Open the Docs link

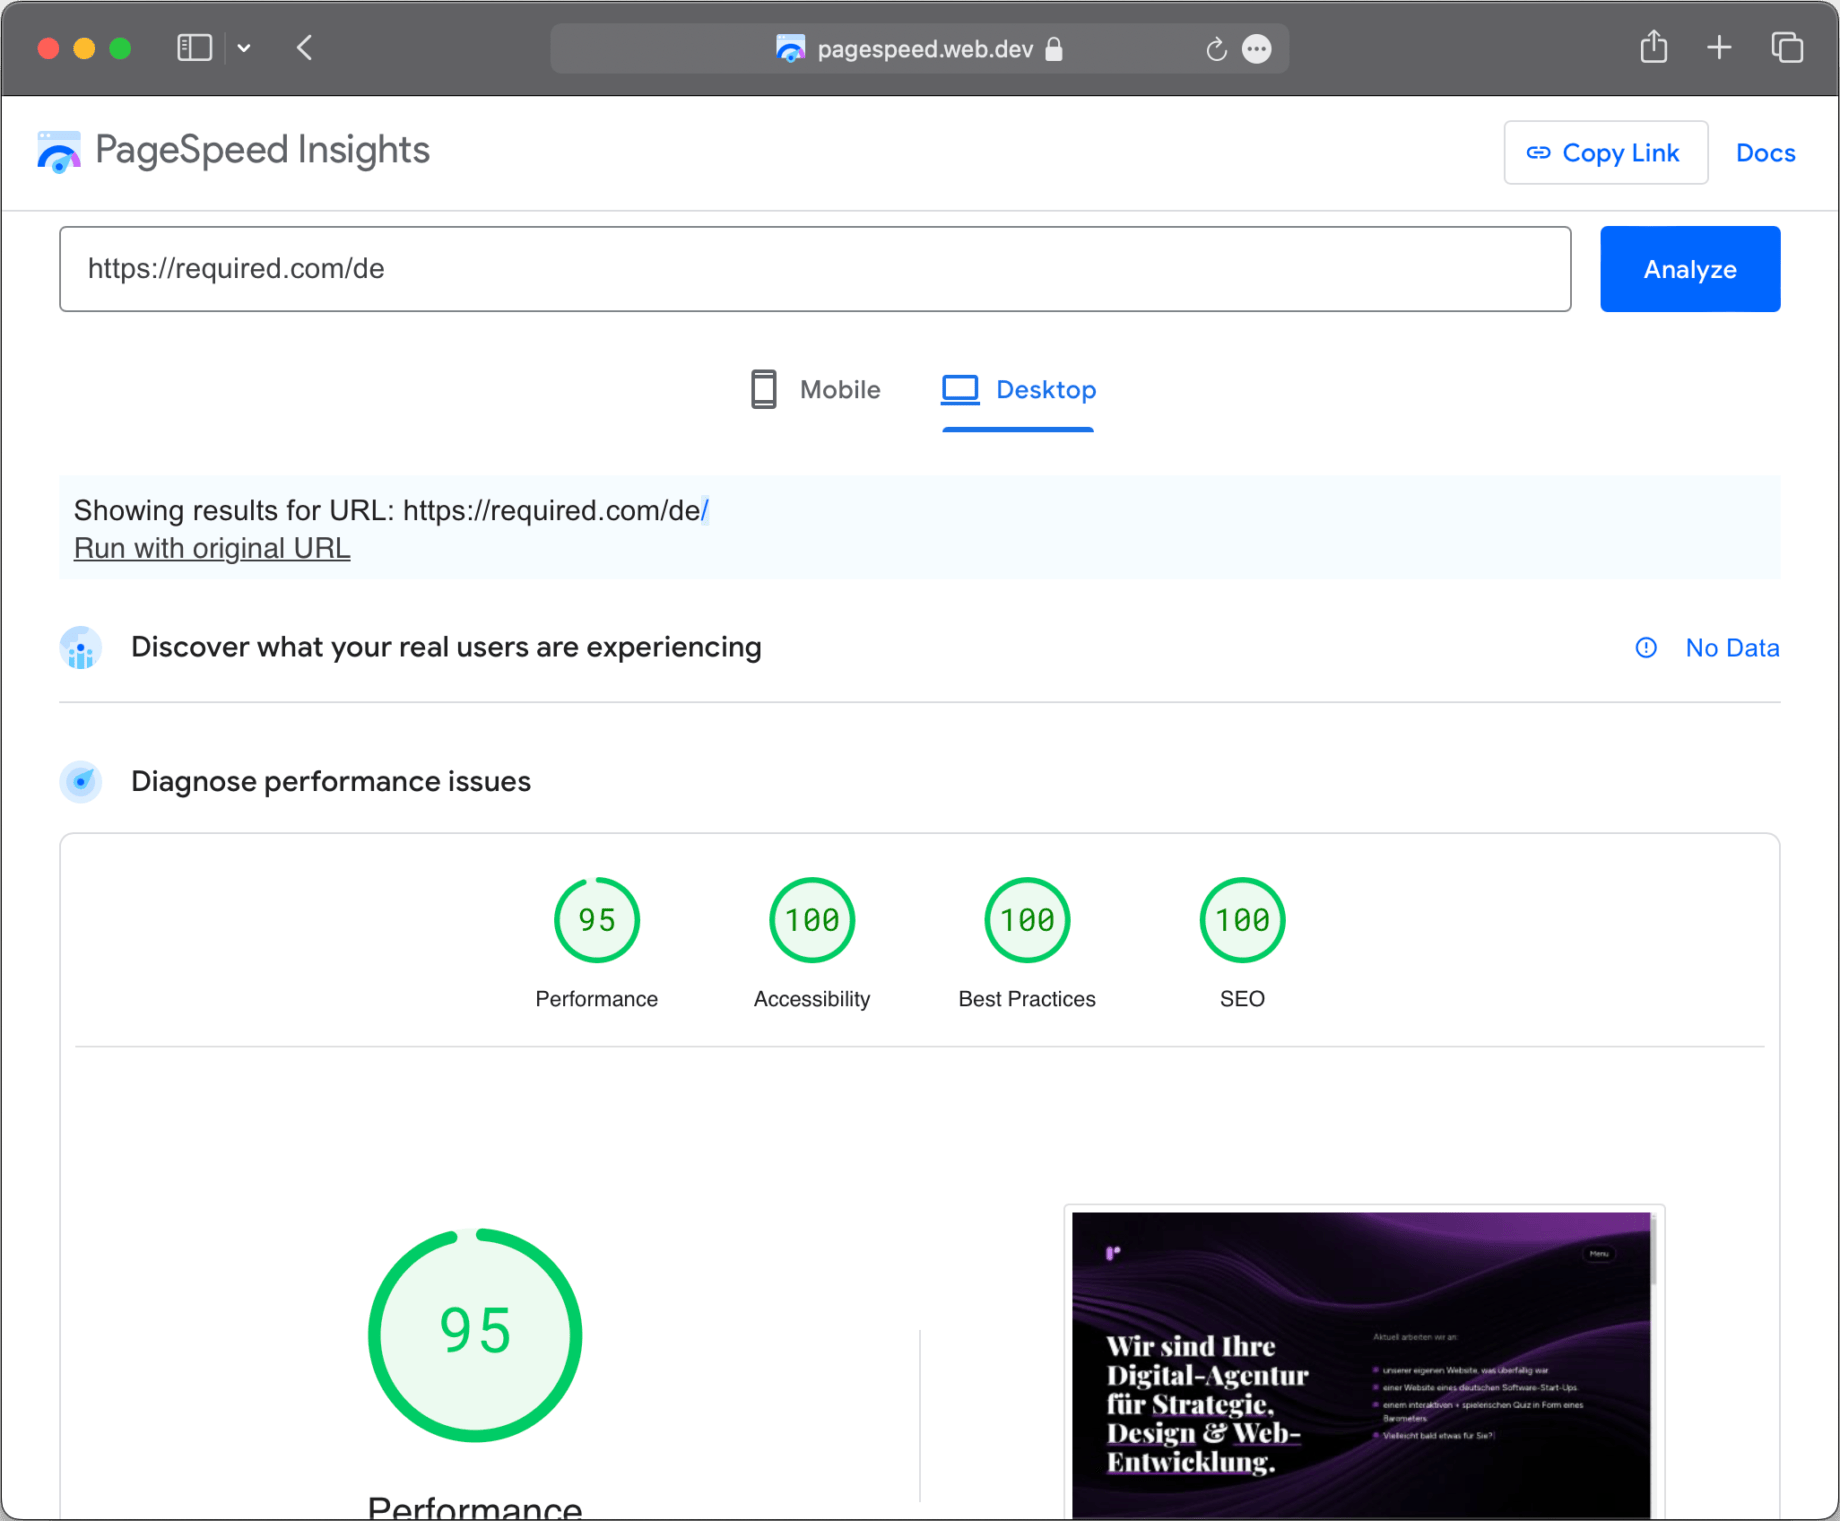pyautogui.click(x=1765, y=152)
